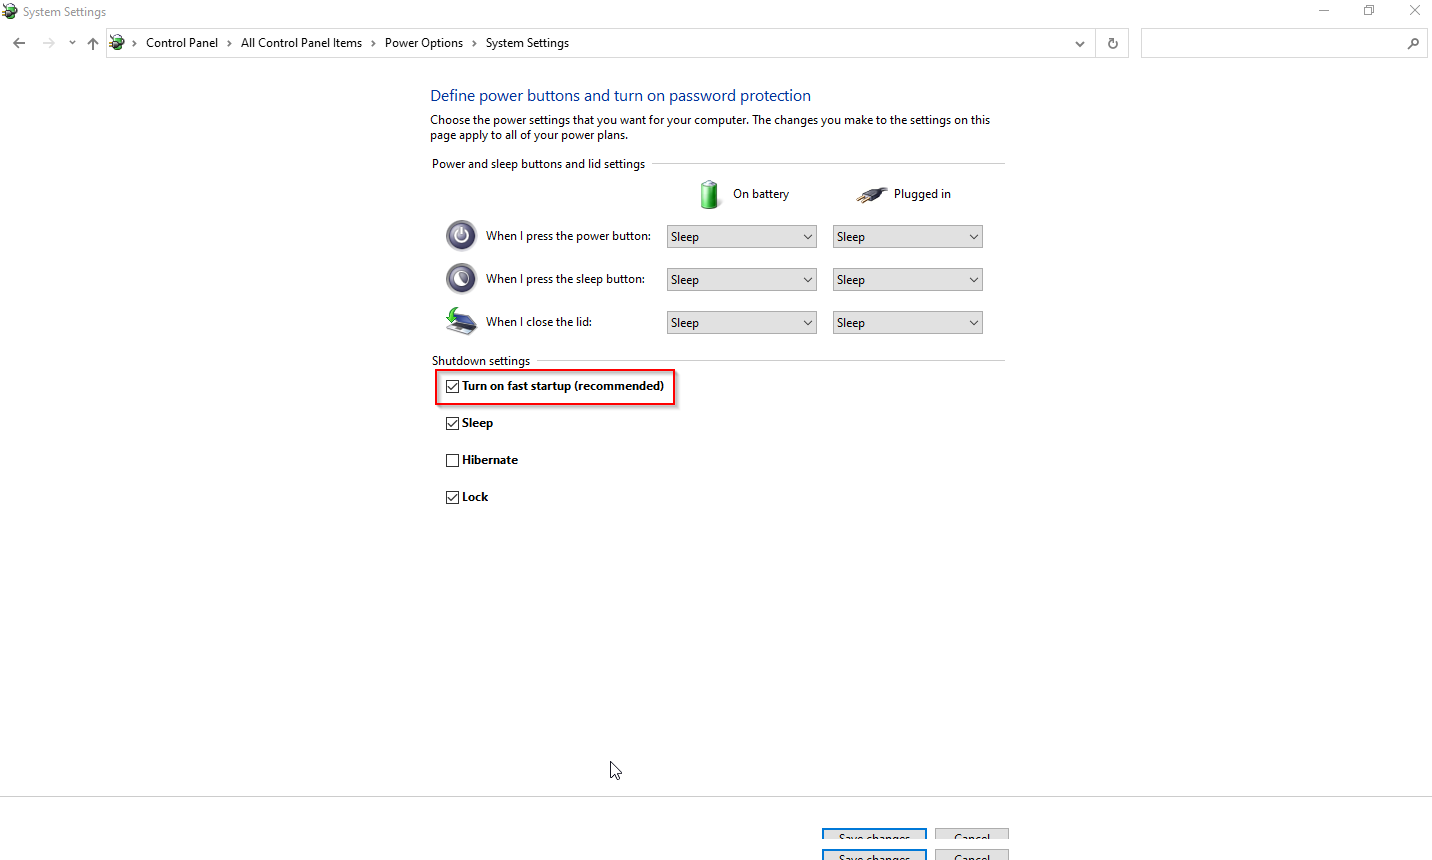The image size is (1432, 860).
Task: Open sleep button Plugged in dropdown
Action: 908,280
